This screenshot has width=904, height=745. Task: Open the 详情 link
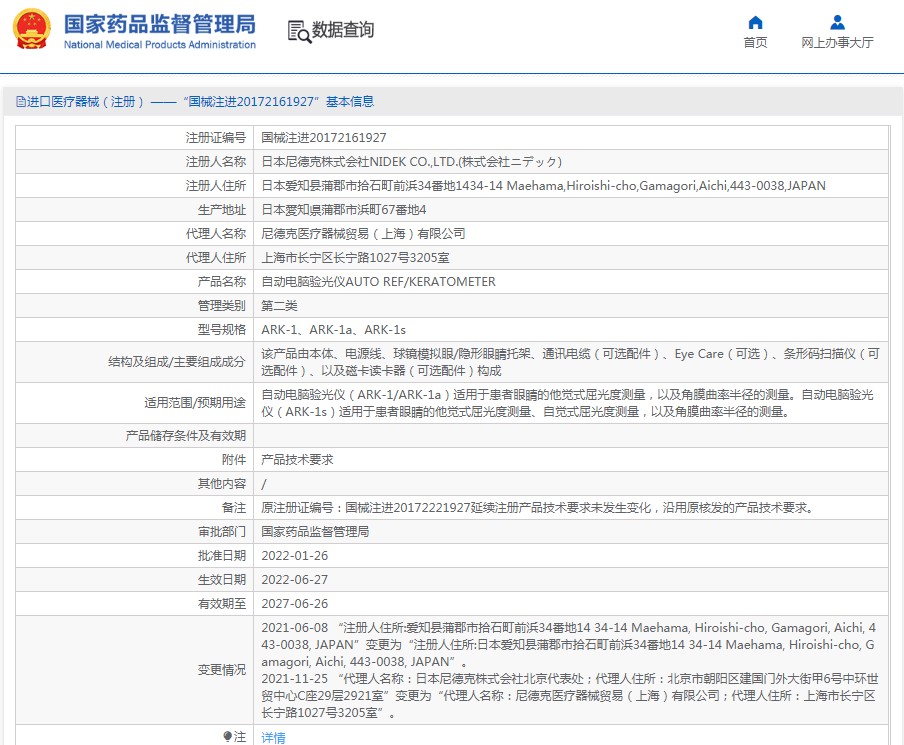[x=273, y=737]
